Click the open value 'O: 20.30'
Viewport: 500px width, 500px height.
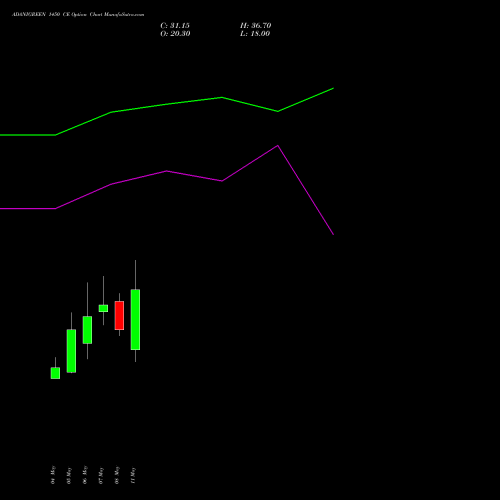pos(175,34)
